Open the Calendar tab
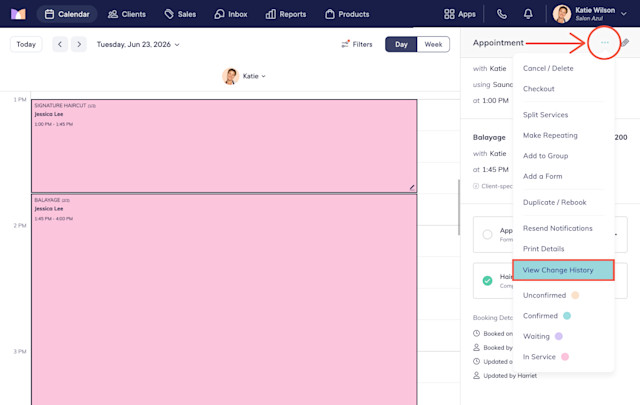 pos(67,14)
